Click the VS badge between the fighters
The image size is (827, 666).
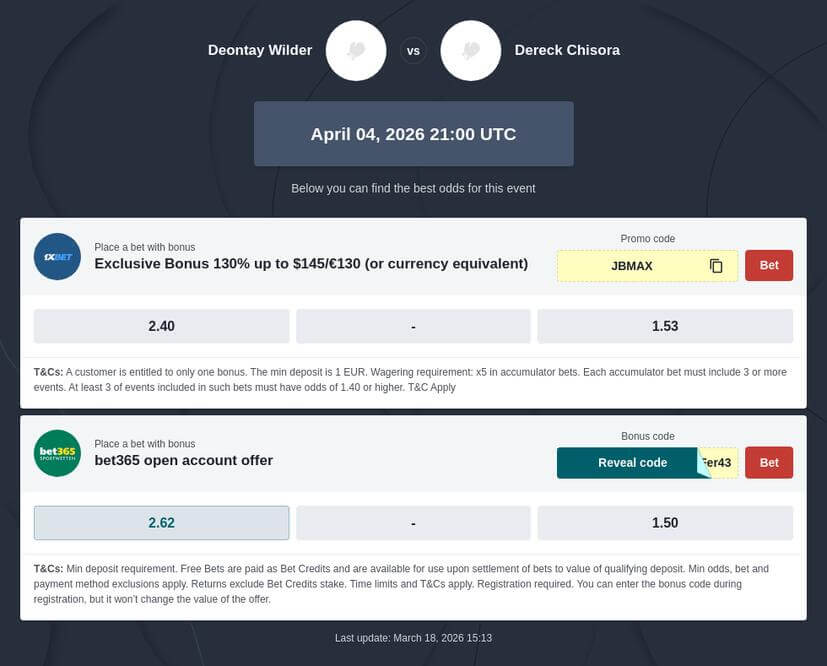point(413,50)
